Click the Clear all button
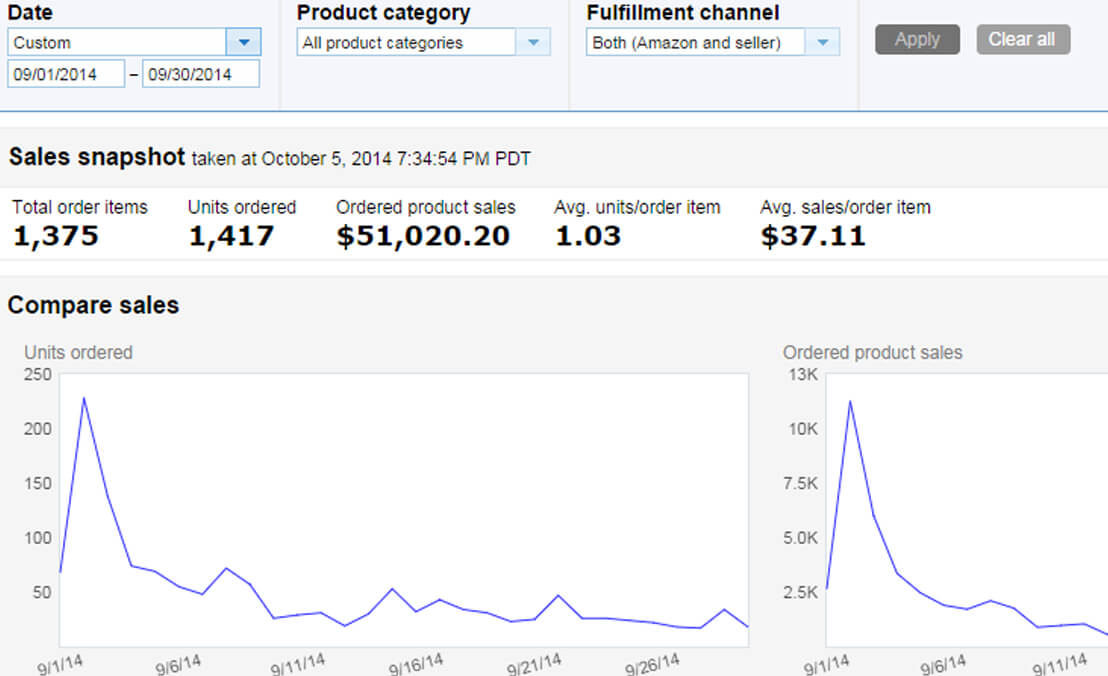The width and height of the screenshot is (1108, 676). (x=1022, y=40)
